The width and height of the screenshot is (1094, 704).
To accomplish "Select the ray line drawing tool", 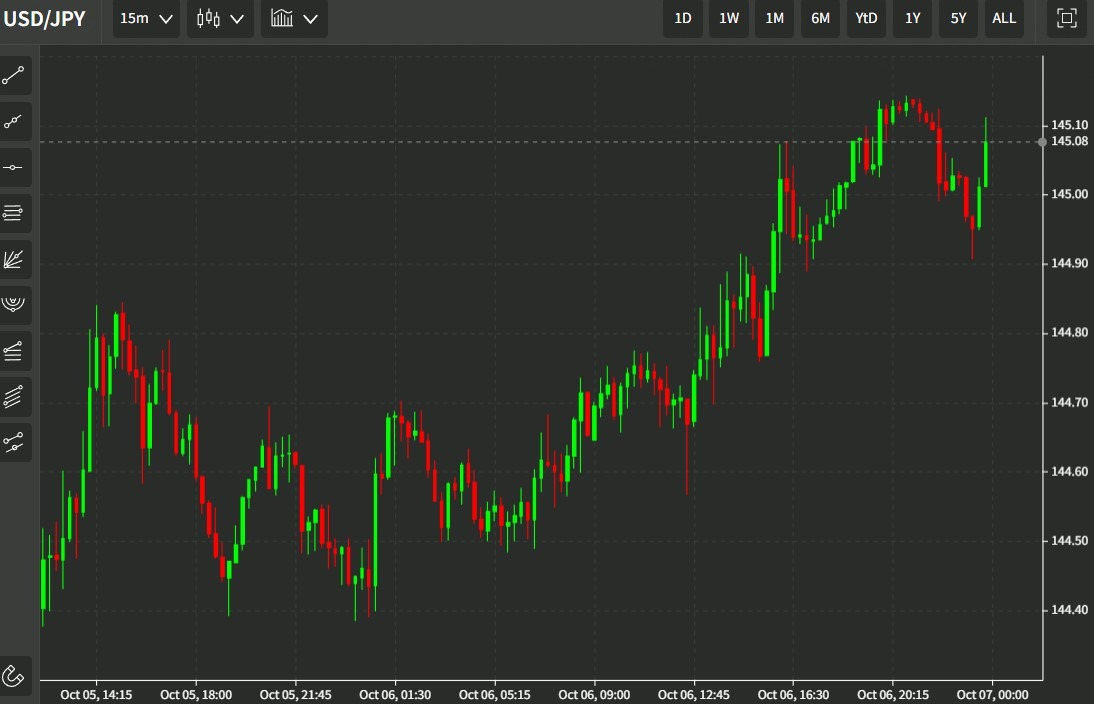I will [13, 122].
